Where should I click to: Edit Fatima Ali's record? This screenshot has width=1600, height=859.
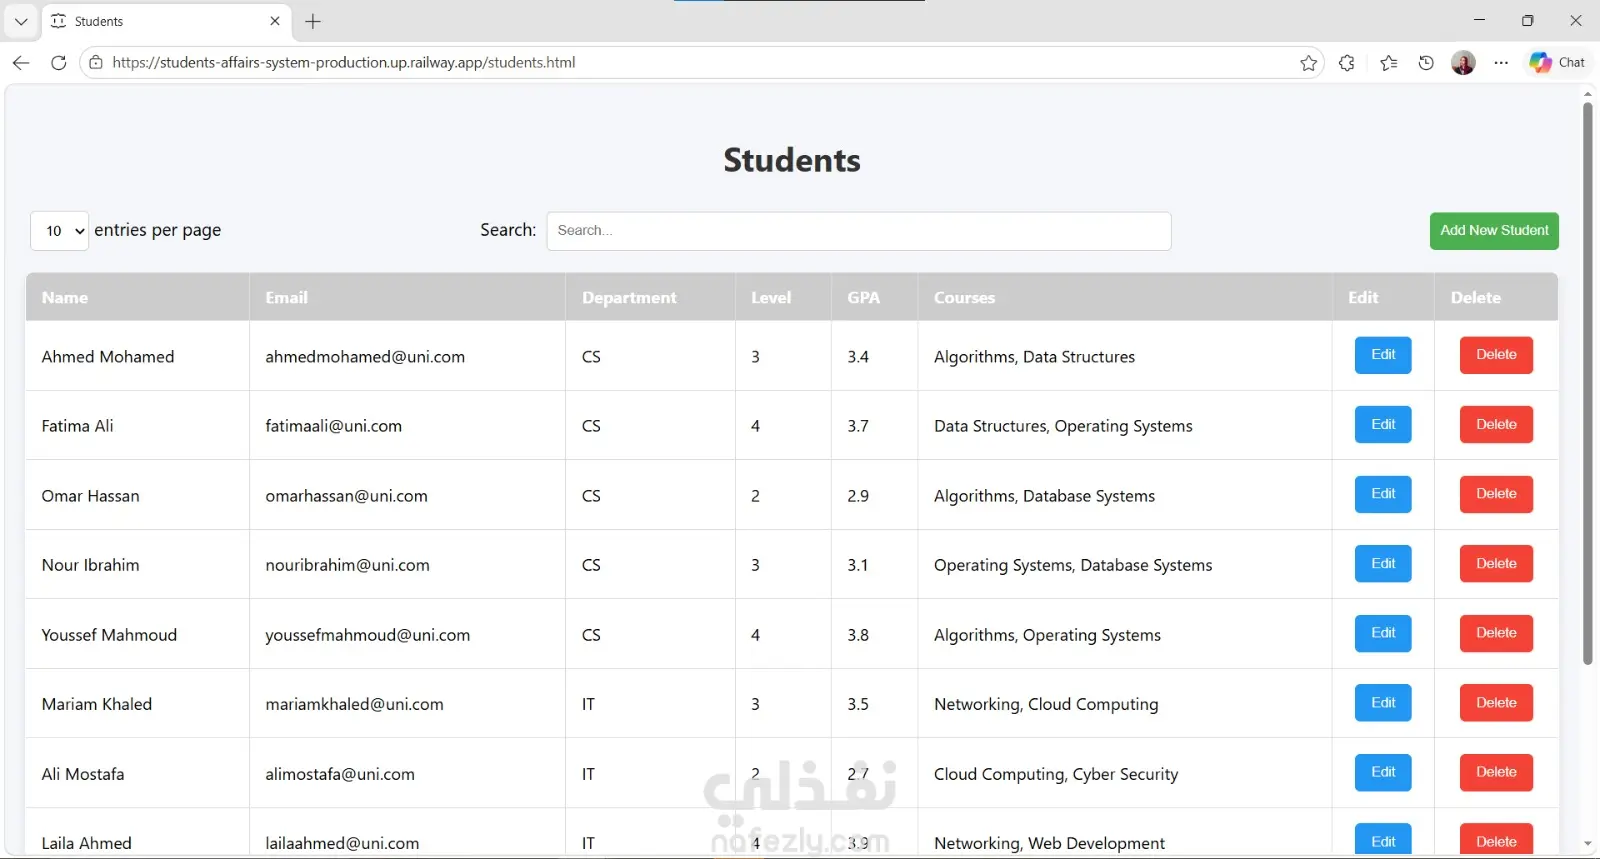pyautogui.click(x=1383, y=425)
